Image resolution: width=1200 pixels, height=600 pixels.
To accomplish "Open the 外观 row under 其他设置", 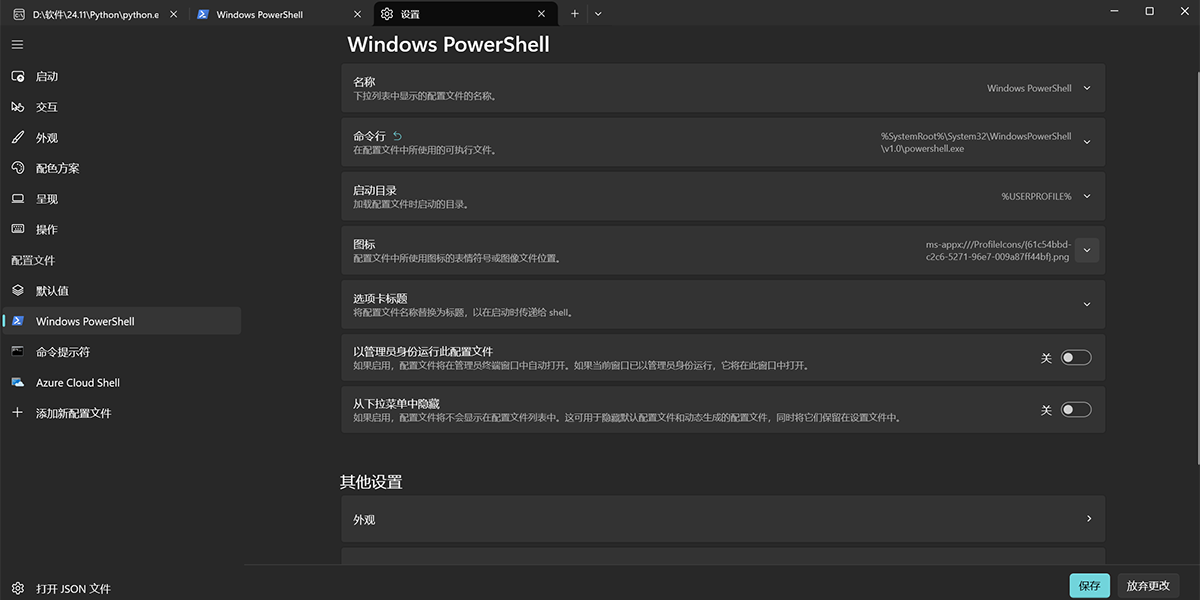I will click(720, 518).
